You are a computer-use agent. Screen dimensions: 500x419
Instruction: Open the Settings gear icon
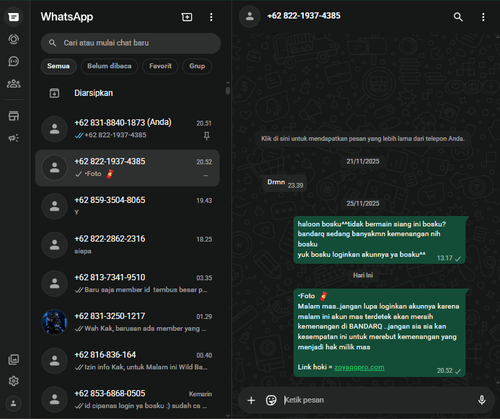coord(14,381)
